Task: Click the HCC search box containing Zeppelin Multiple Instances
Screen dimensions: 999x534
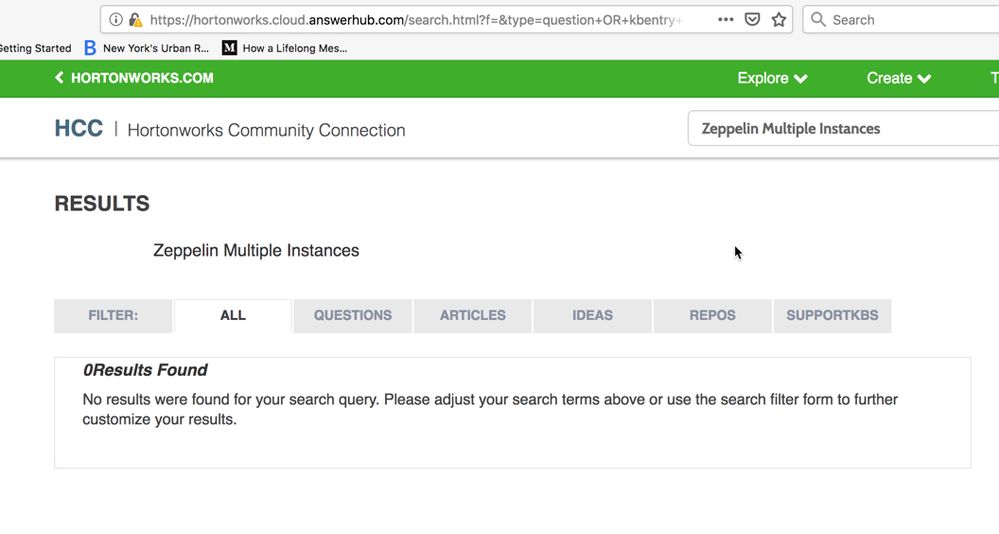Action: [844, 128]
